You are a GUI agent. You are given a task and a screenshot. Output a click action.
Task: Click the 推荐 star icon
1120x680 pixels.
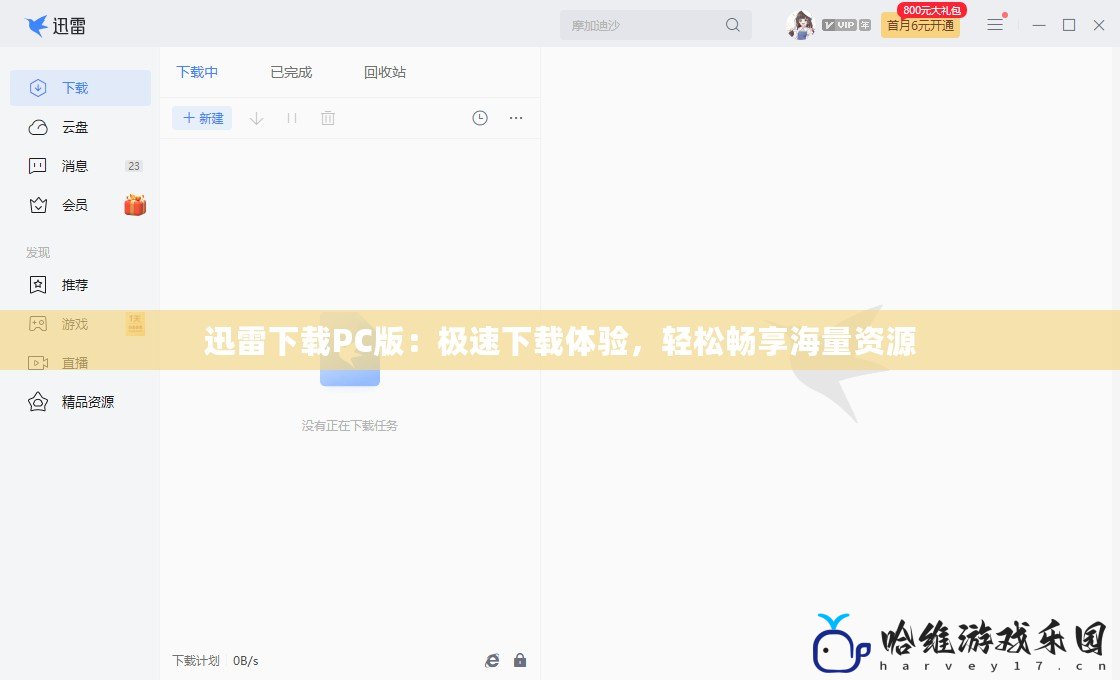click(x=38, y=285)
